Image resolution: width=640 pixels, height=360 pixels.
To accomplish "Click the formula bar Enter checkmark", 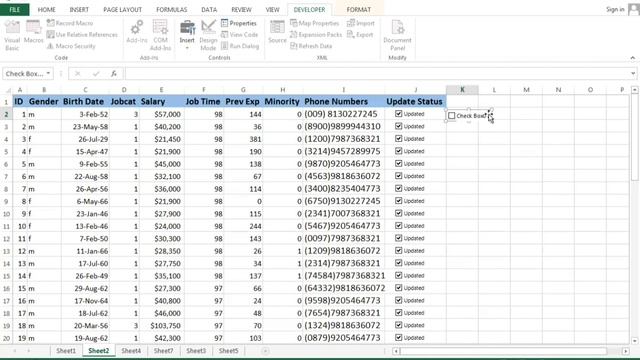I will coord(96,73).
